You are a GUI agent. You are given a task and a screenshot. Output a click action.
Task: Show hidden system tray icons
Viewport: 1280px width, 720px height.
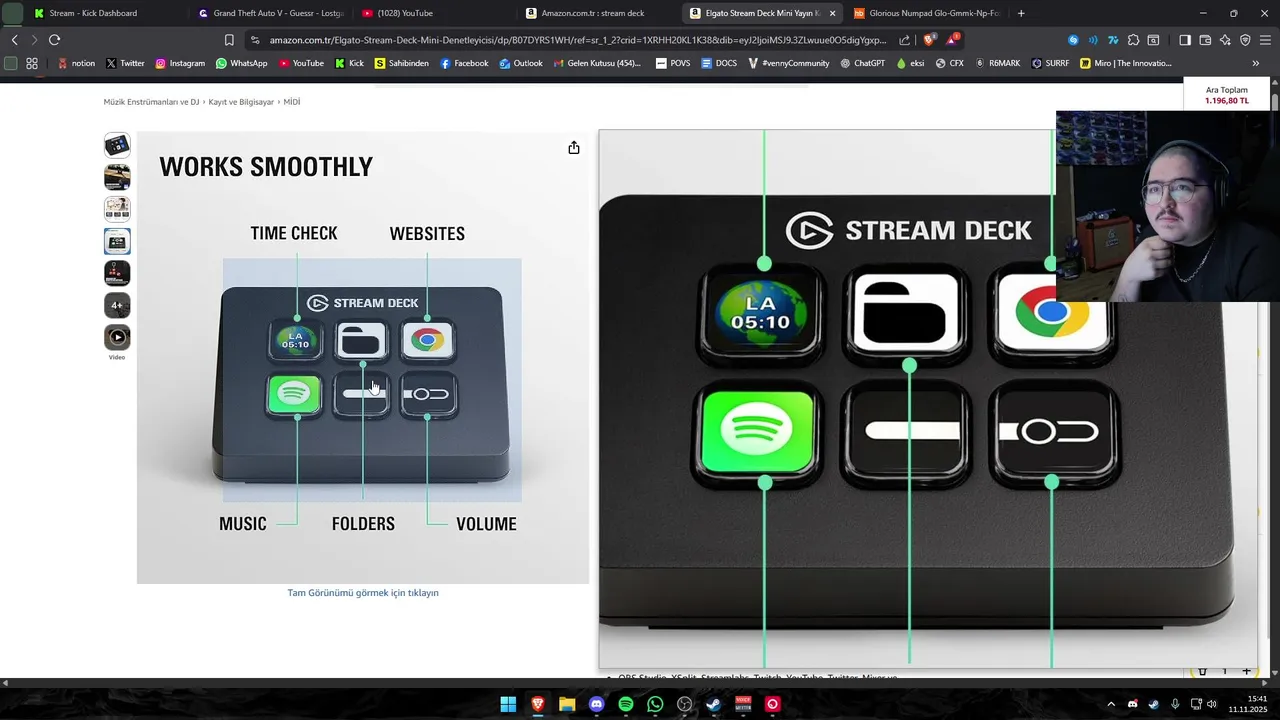point(1110,704)
